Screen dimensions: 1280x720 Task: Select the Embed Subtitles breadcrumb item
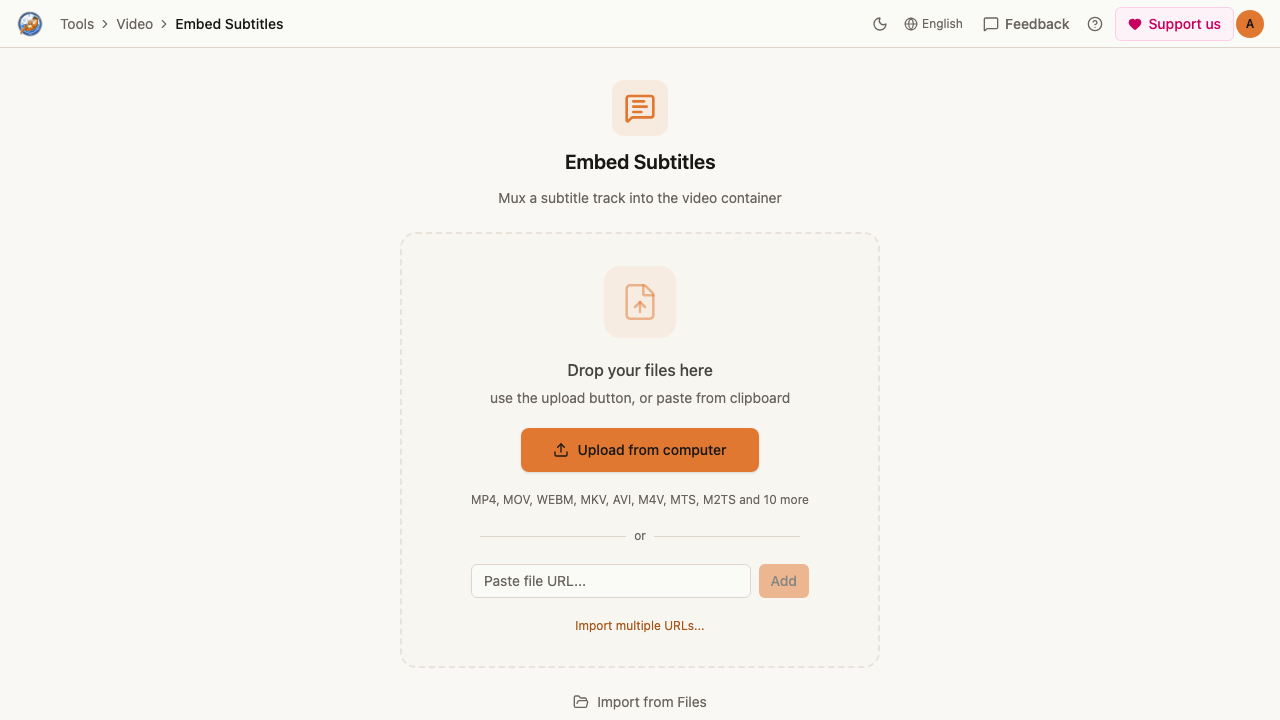229,24
